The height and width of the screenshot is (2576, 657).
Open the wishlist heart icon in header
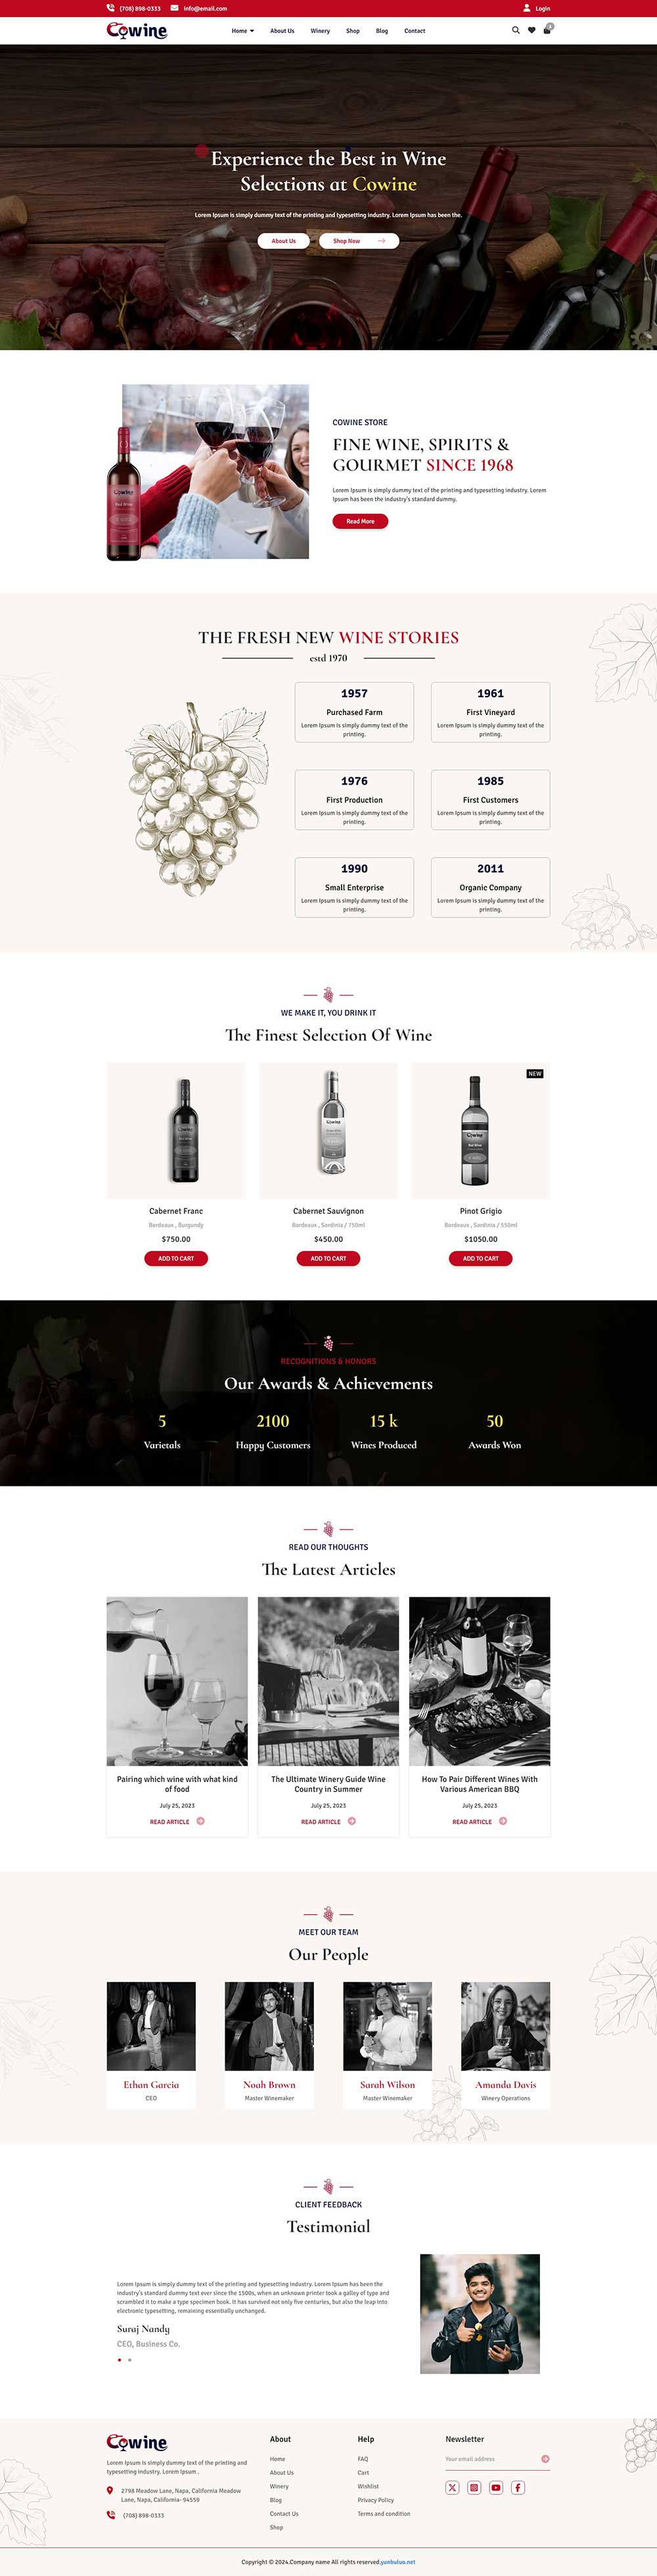click(531, 30)
